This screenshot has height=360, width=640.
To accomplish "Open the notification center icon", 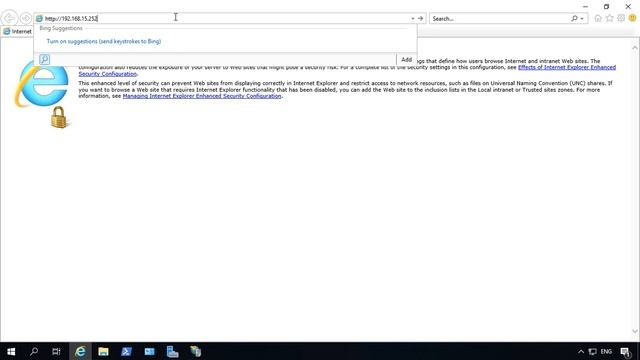I will (x=626, y=352).
